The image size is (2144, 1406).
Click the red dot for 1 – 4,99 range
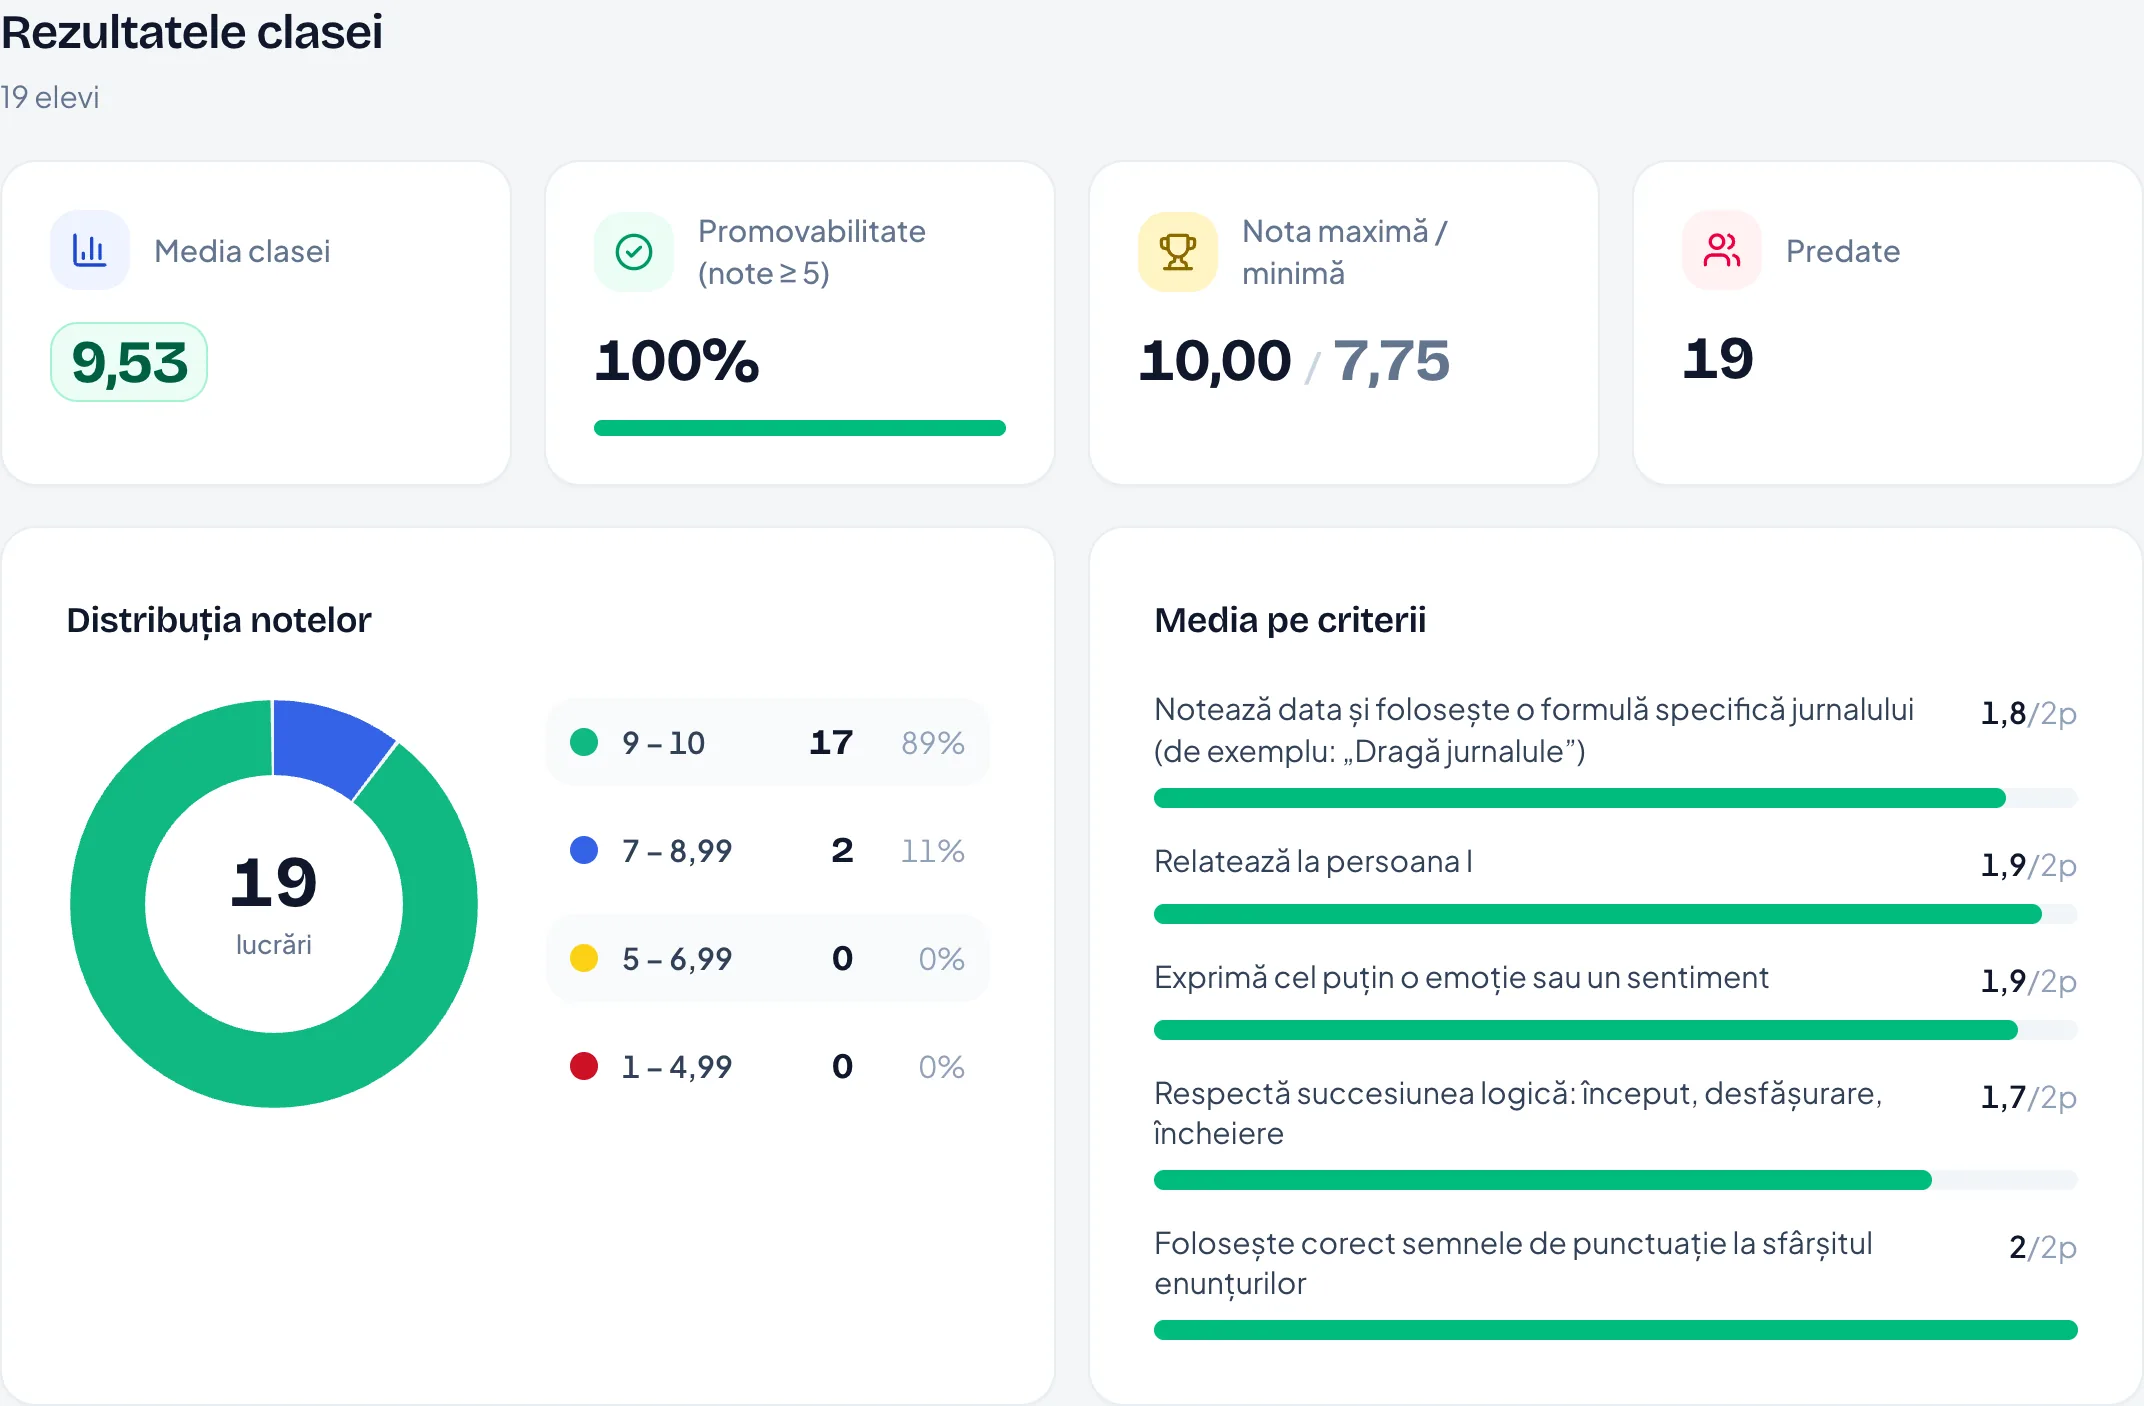584,1066
